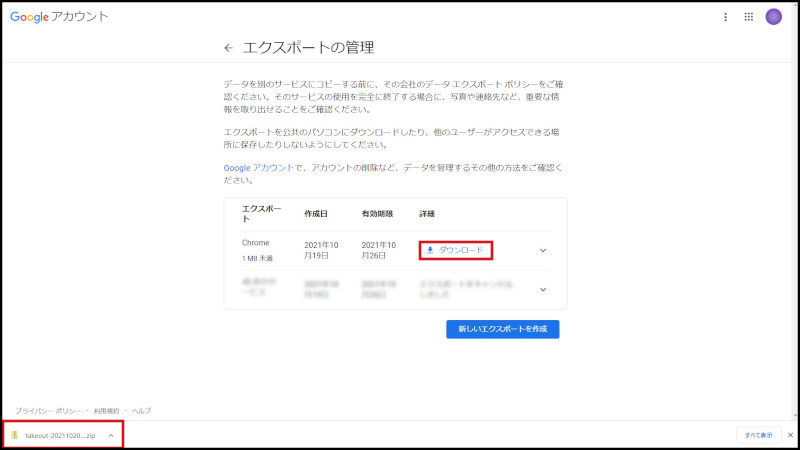
Task: Open the 利用規約 footer link
Action: 105,411
